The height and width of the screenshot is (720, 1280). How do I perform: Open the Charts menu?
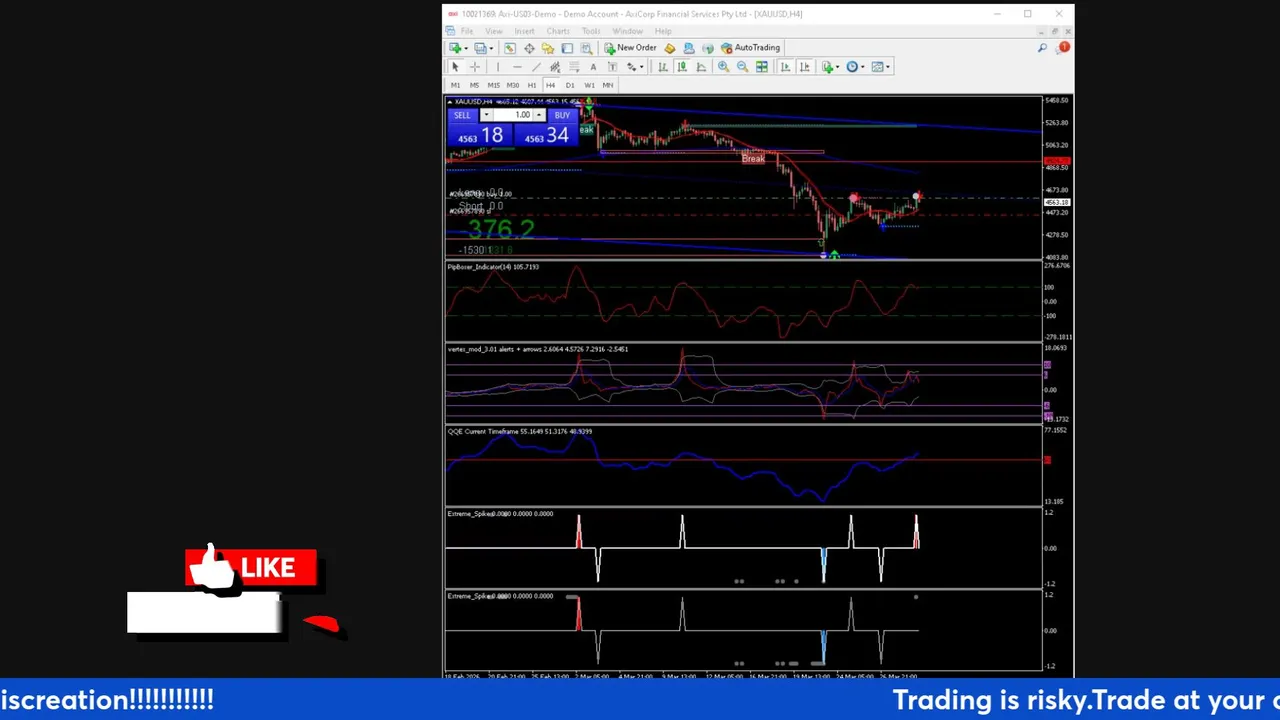[x=558, y=31]
